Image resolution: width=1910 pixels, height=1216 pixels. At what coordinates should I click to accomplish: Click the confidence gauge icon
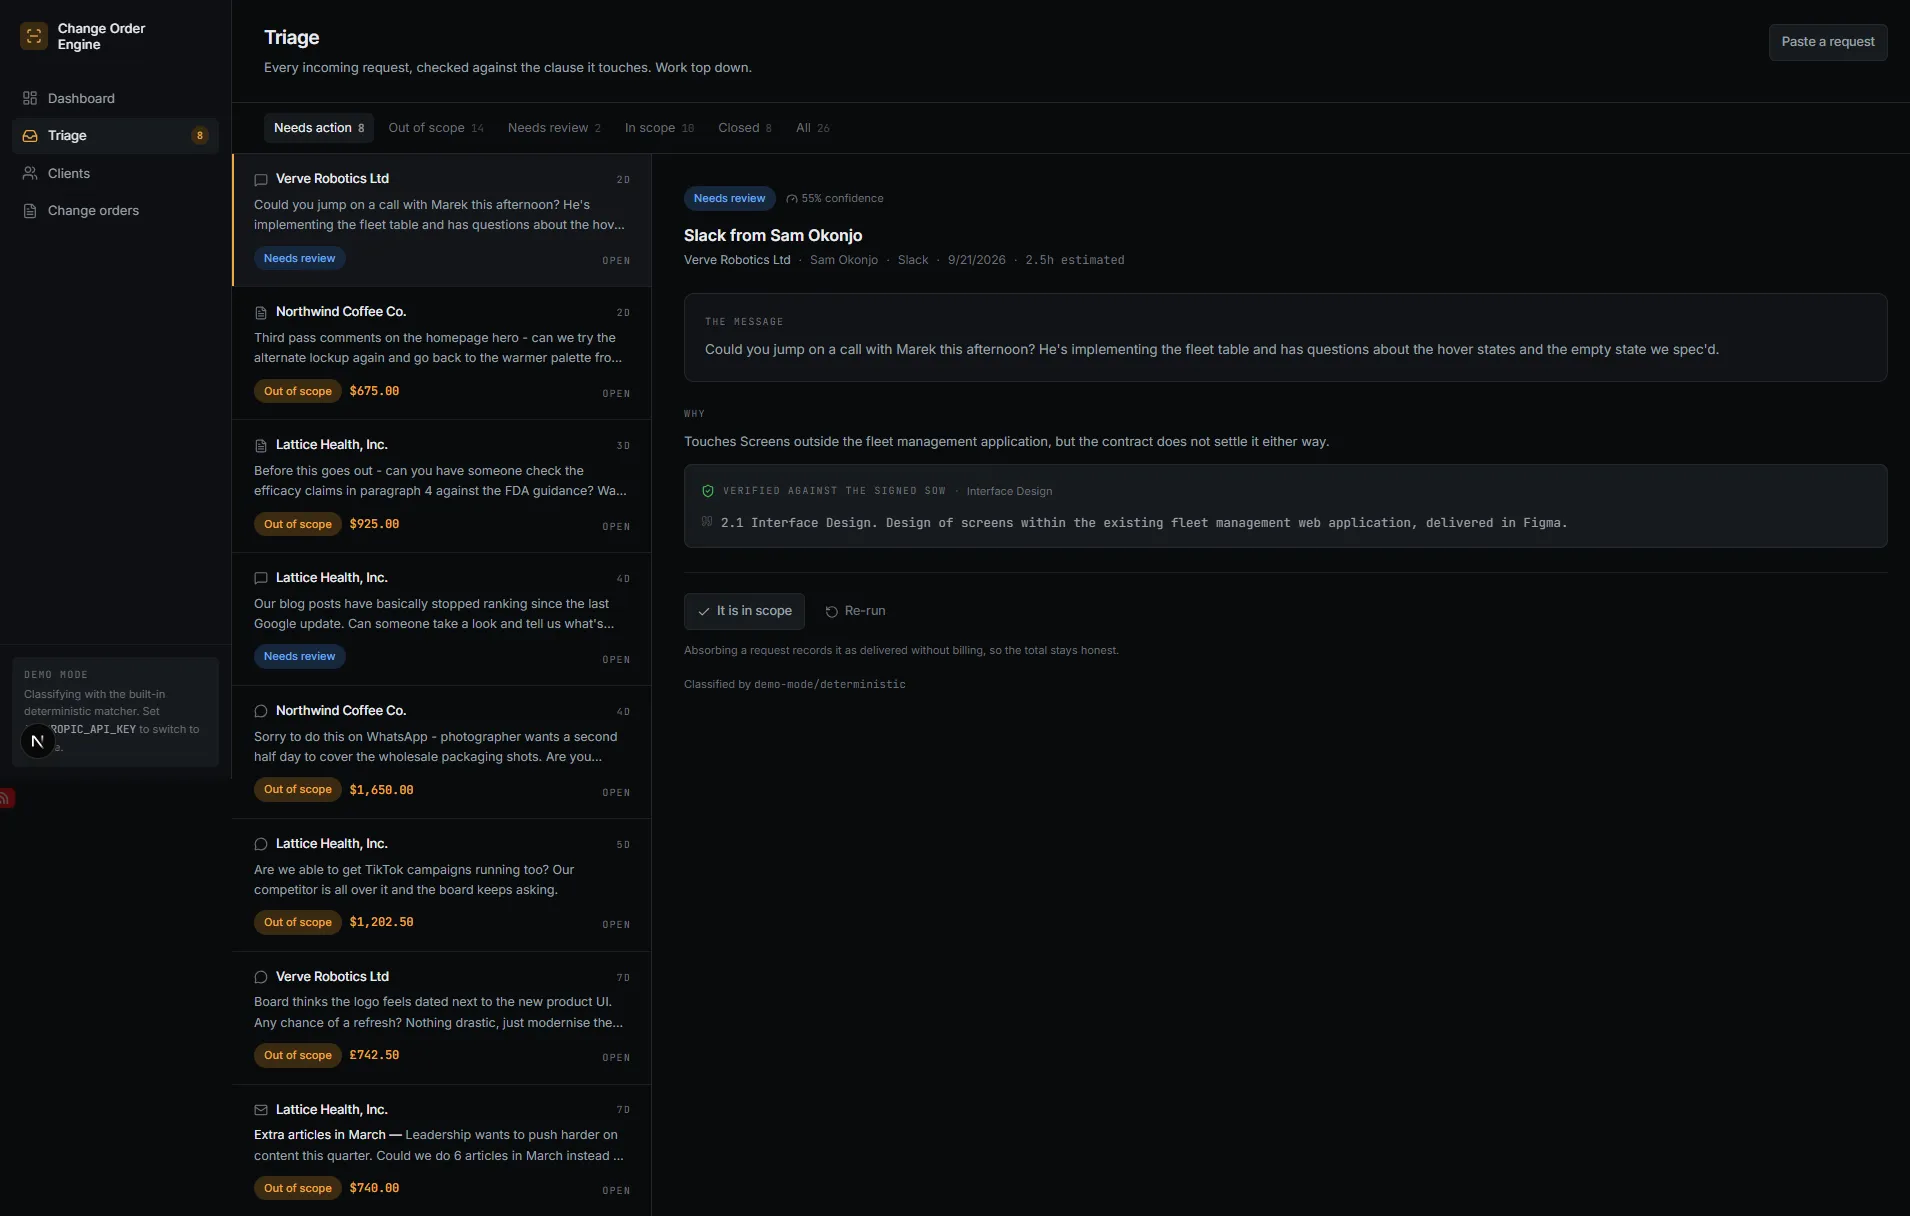coord(792,199)
